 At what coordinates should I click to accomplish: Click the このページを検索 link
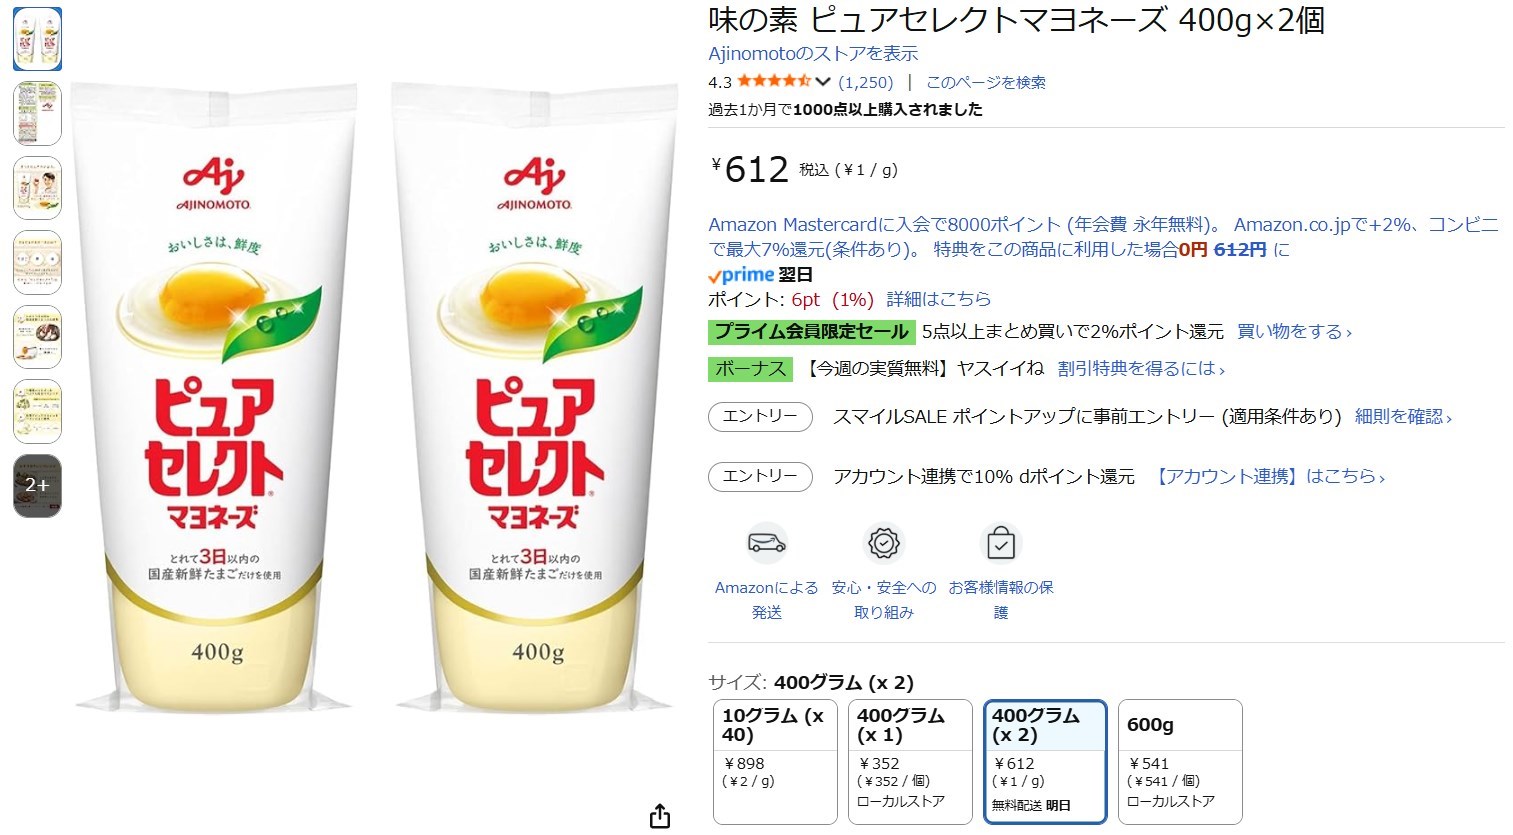pyautogui.click(x=986, y=82)
